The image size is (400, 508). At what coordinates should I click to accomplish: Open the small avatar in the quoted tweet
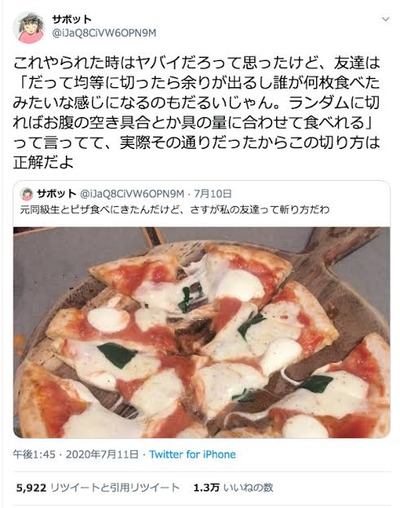coord(27,194)
